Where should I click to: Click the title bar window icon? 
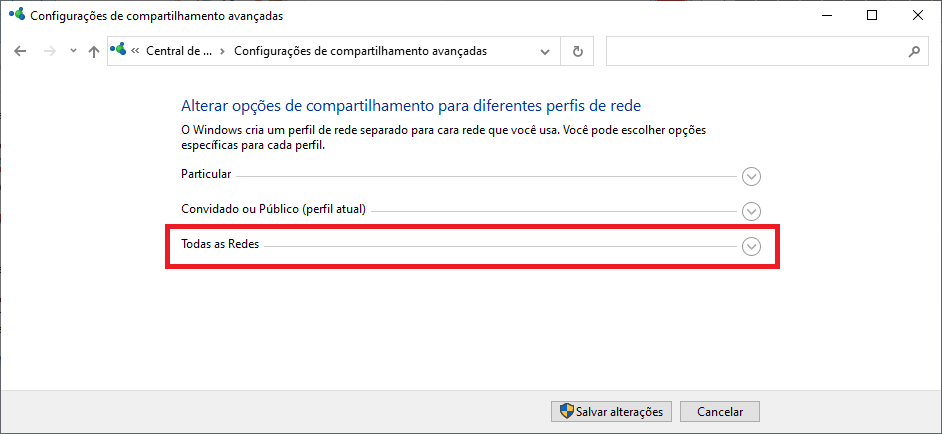coord(15,15)
